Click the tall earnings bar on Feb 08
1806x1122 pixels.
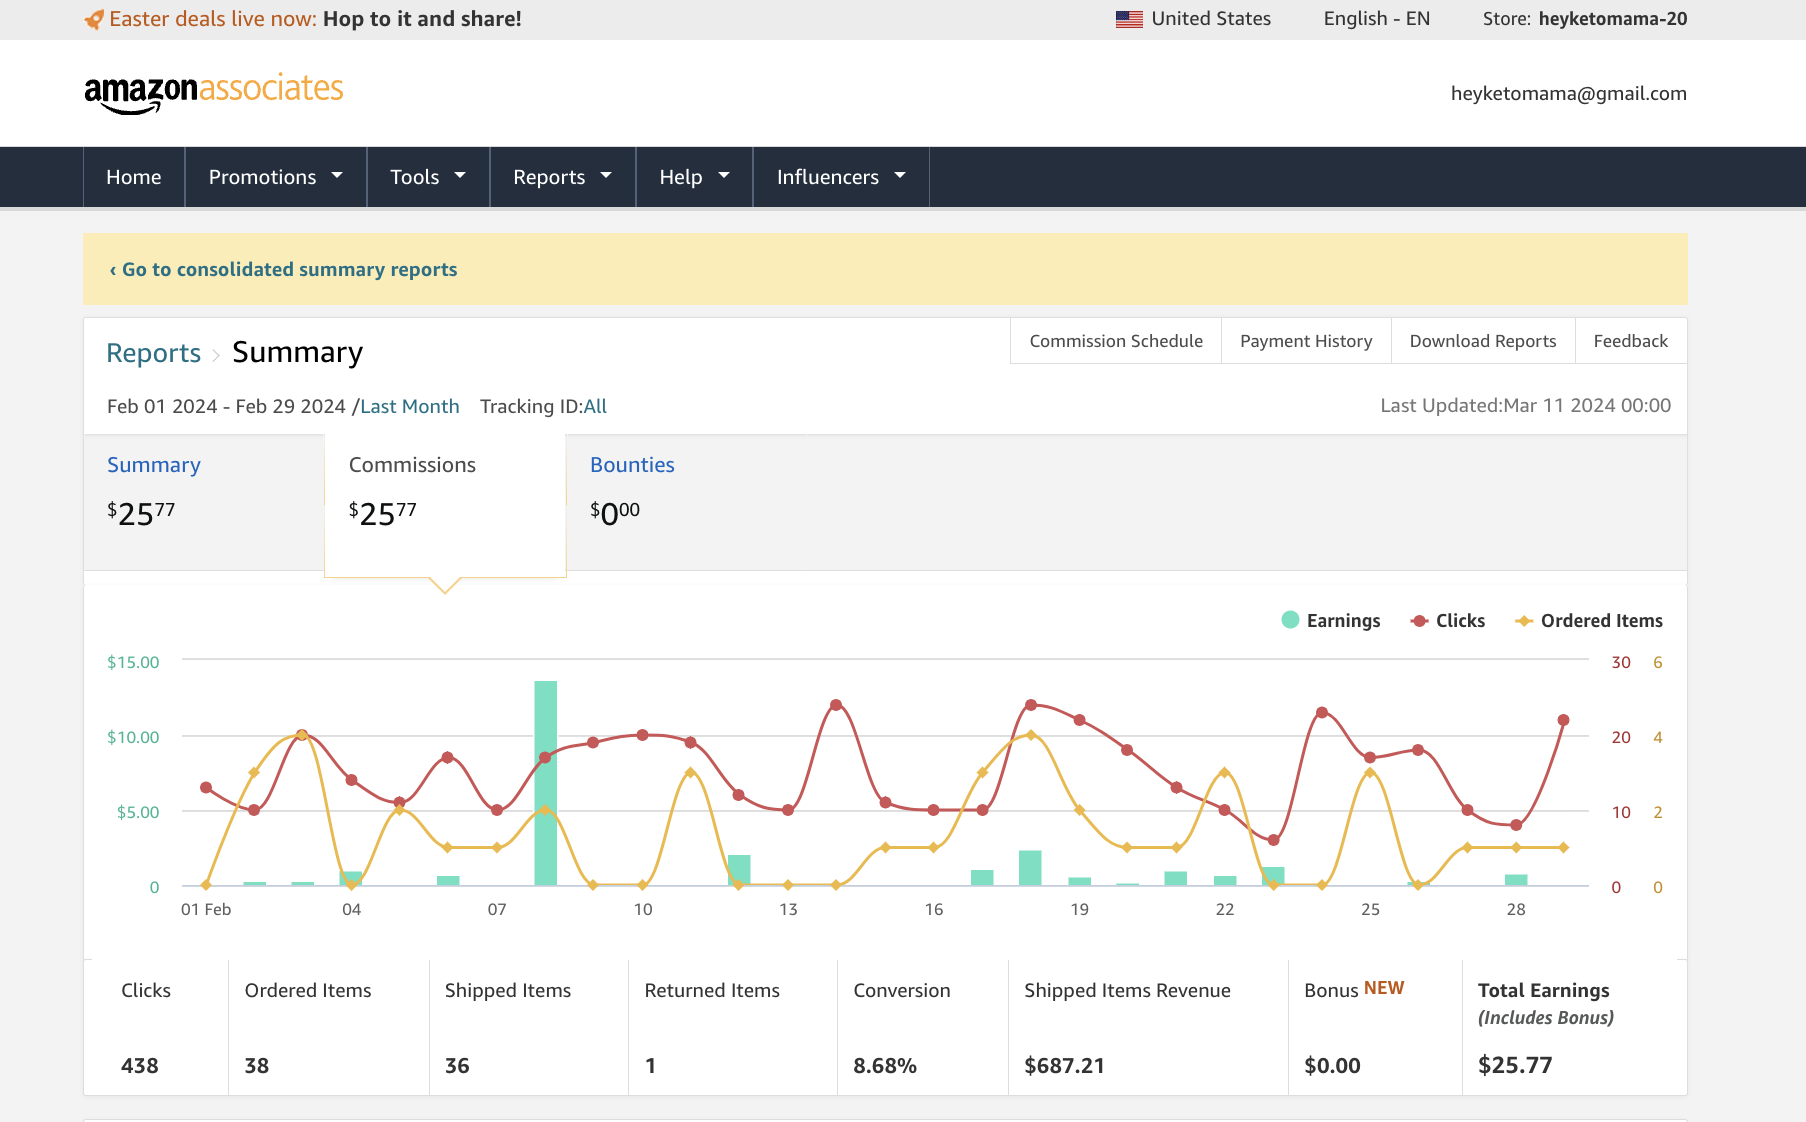point(545,783)
